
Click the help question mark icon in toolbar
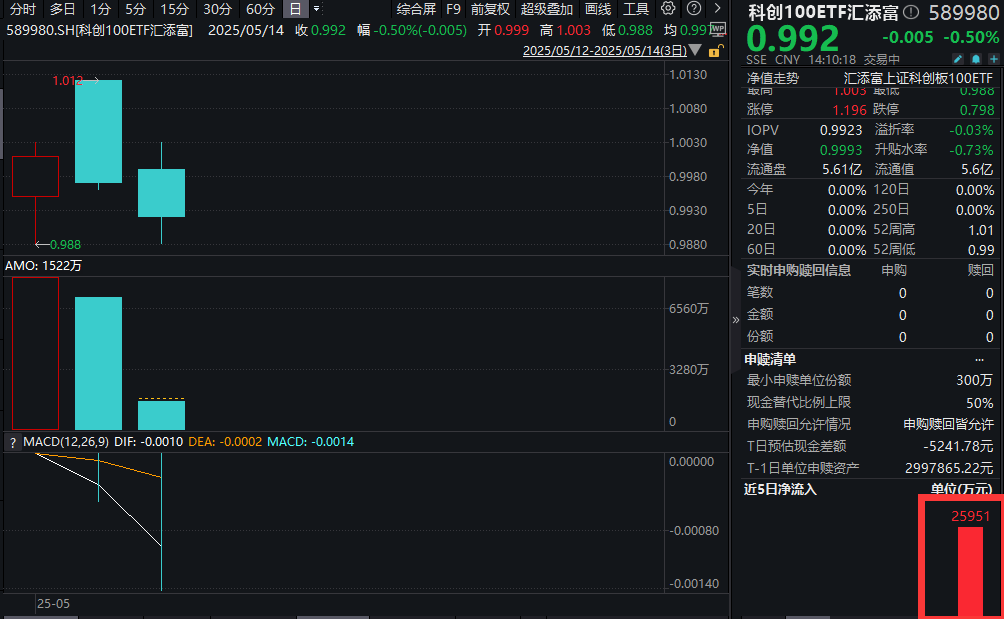tap(692, 9)
